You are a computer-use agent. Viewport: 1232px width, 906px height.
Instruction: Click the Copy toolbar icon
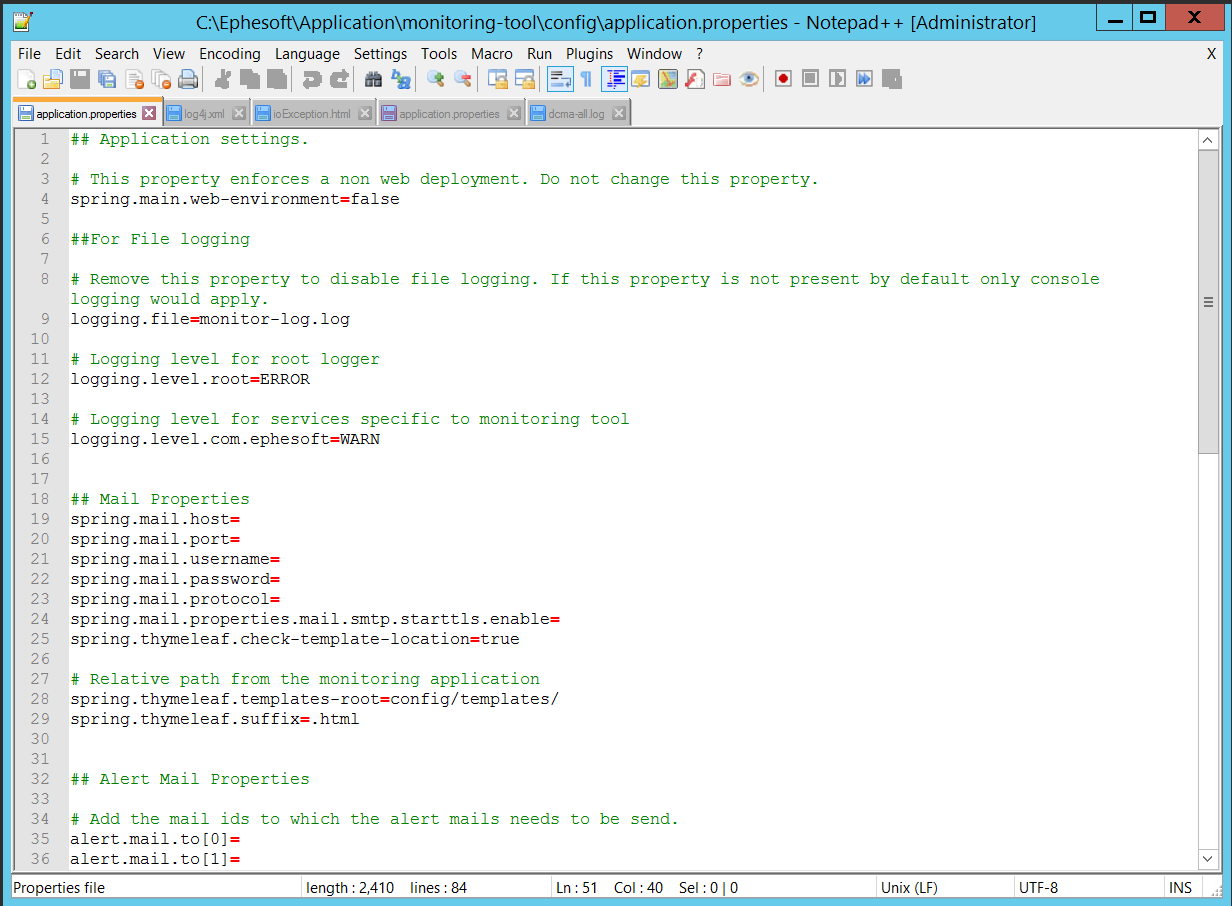tap(250, 79)
